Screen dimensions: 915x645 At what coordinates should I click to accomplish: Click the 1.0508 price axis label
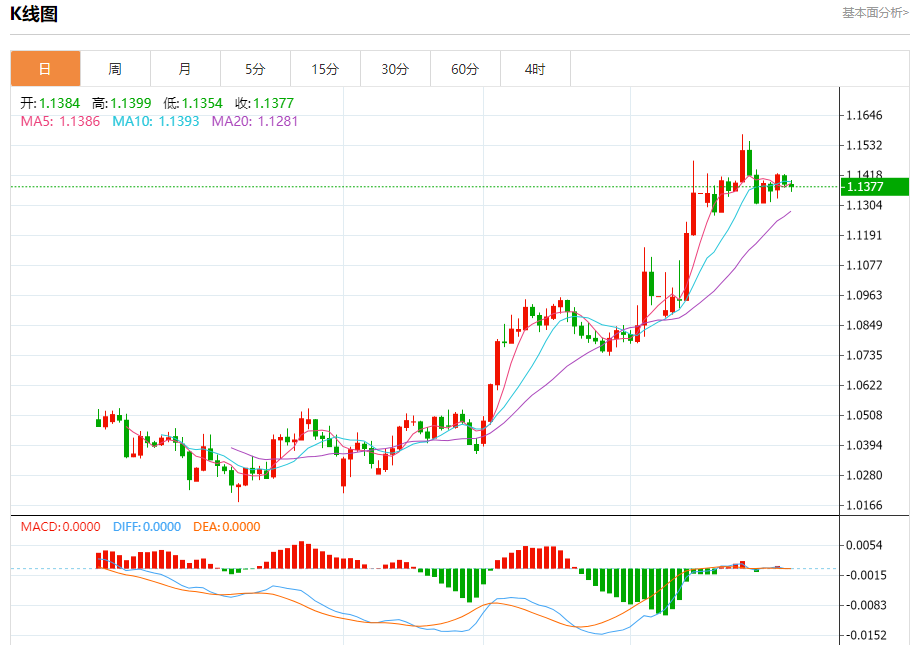864,415
